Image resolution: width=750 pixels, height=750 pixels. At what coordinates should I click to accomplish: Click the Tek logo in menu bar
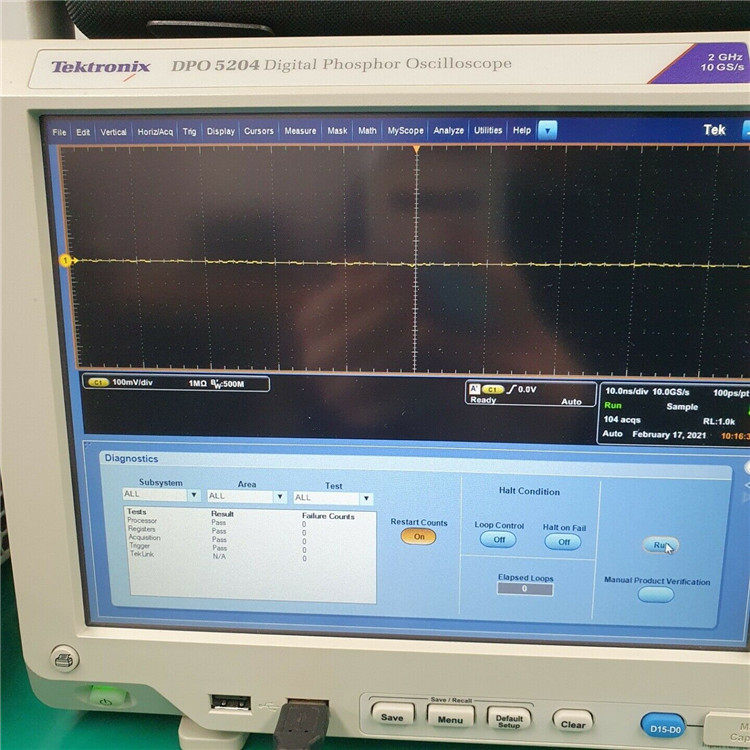pyautogui.click(x=714, y=130)
